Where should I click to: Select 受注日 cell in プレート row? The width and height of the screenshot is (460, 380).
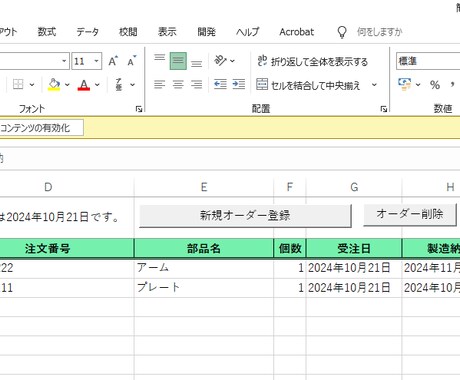[x=354, y=288]
